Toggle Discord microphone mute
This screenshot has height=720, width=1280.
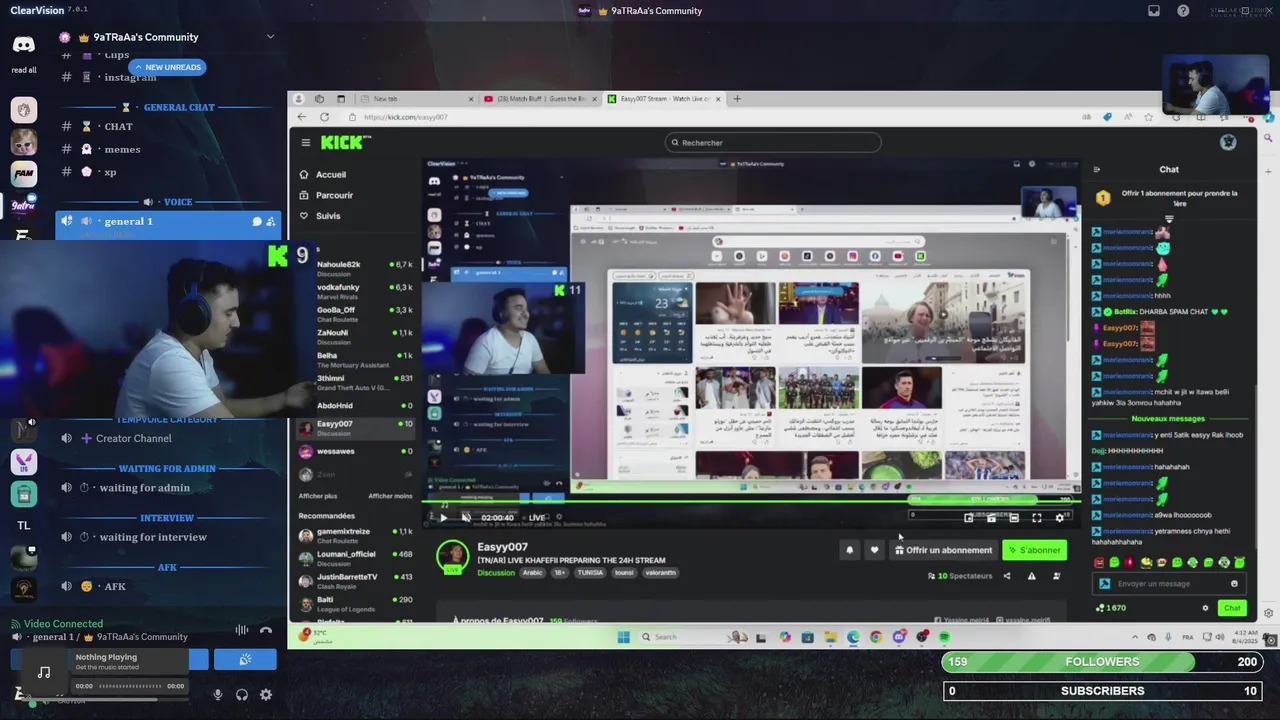point(218,694)
